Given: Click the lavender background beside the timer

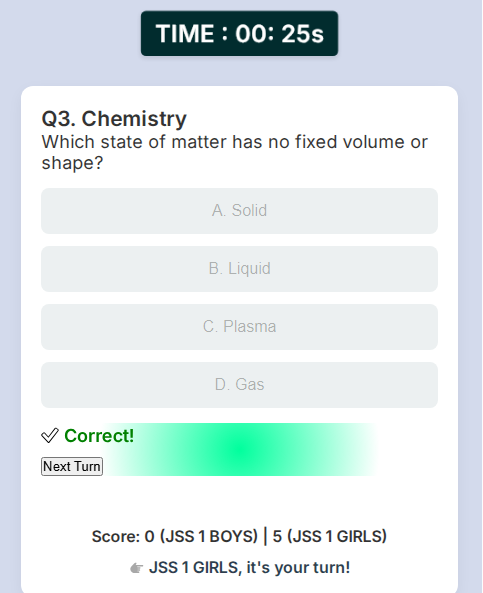Looking at the screenshot, I should pyautogui.click(x=397, y=34).
